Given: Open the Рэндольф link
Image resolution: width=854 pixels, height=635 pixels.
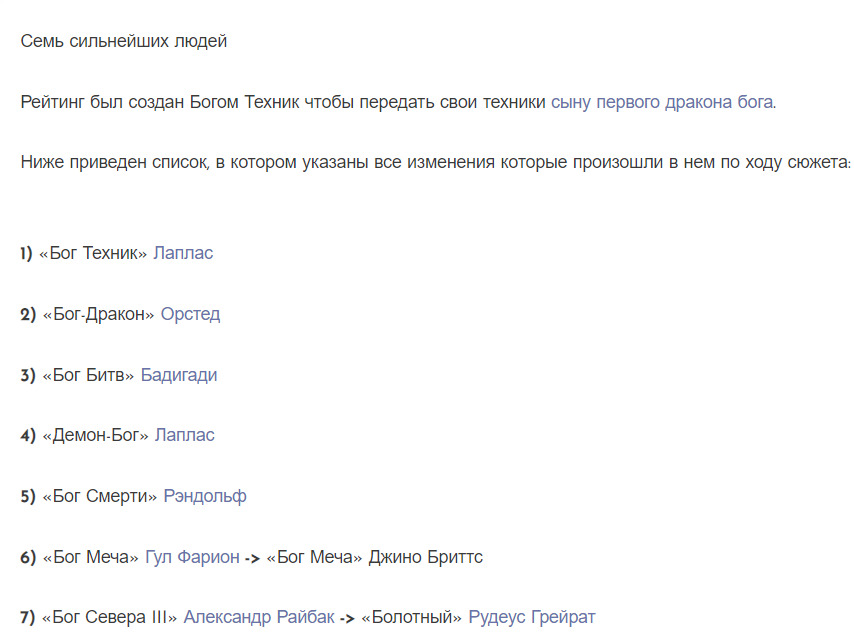Looking at the screenshot, I should point(204,496).
